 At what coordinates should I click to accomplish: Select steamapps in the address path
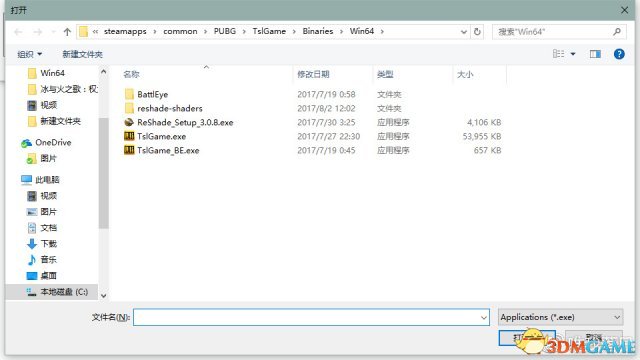click(x=125, y=31)
